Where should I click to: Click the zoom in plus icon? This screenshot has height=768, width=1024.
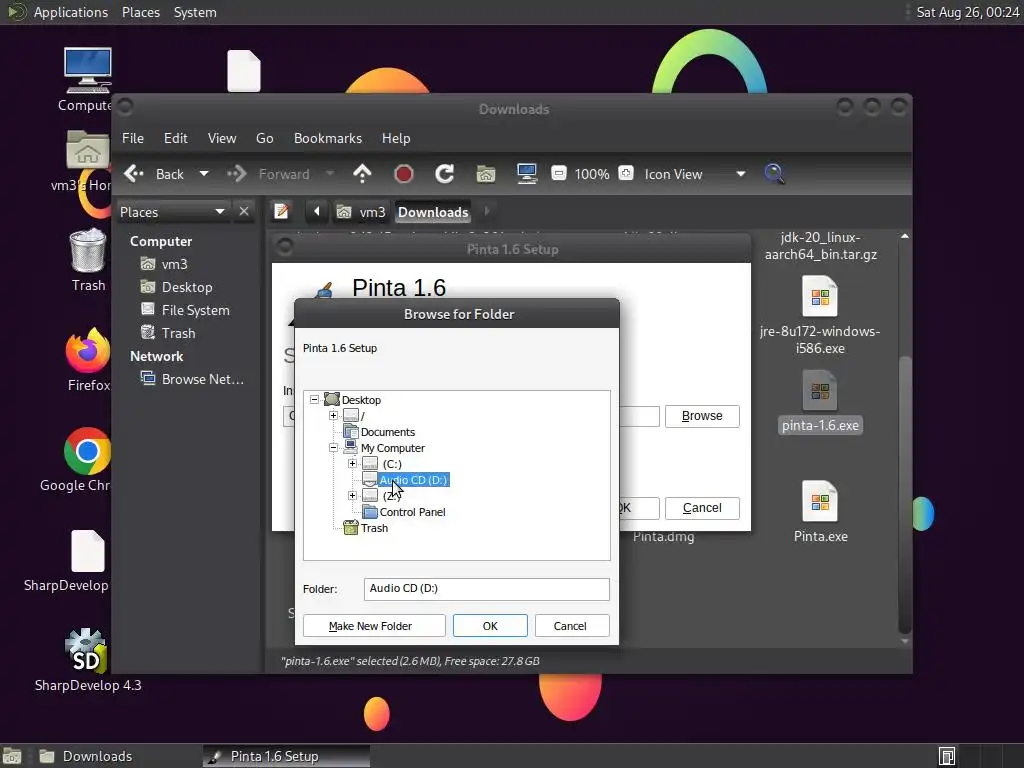[626, 173]
